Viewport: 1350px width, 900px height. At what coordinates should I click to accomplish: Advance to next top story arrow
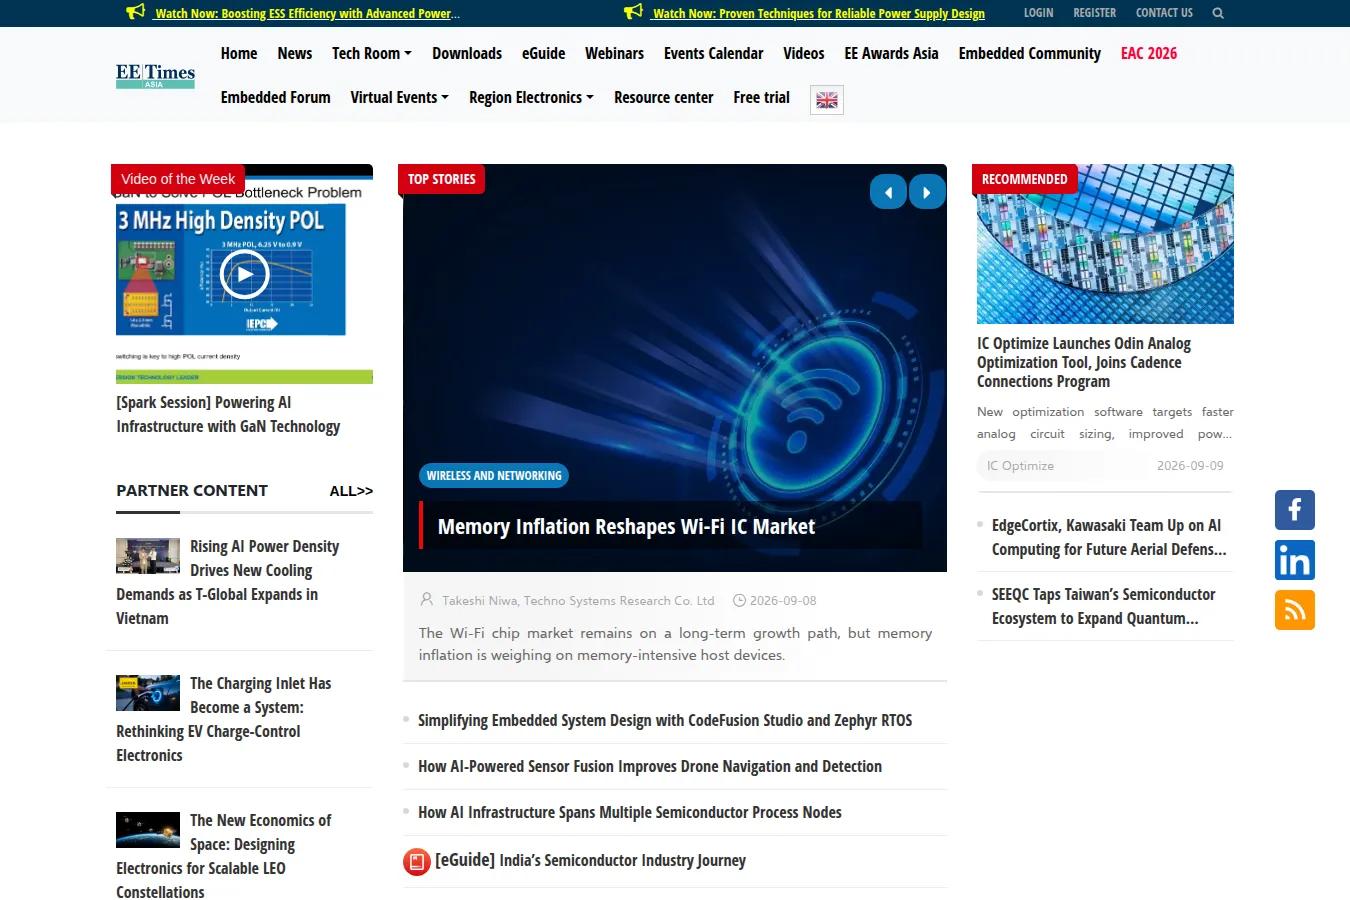point(927,192)
